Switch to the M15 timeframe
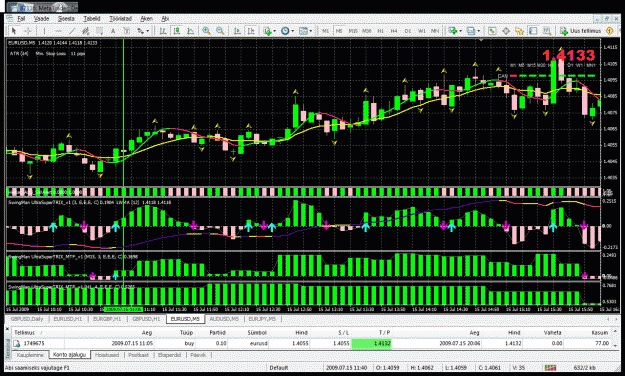The height and width of the screenshot is (376, 625). pyautogui.click(x=353, y=31)
